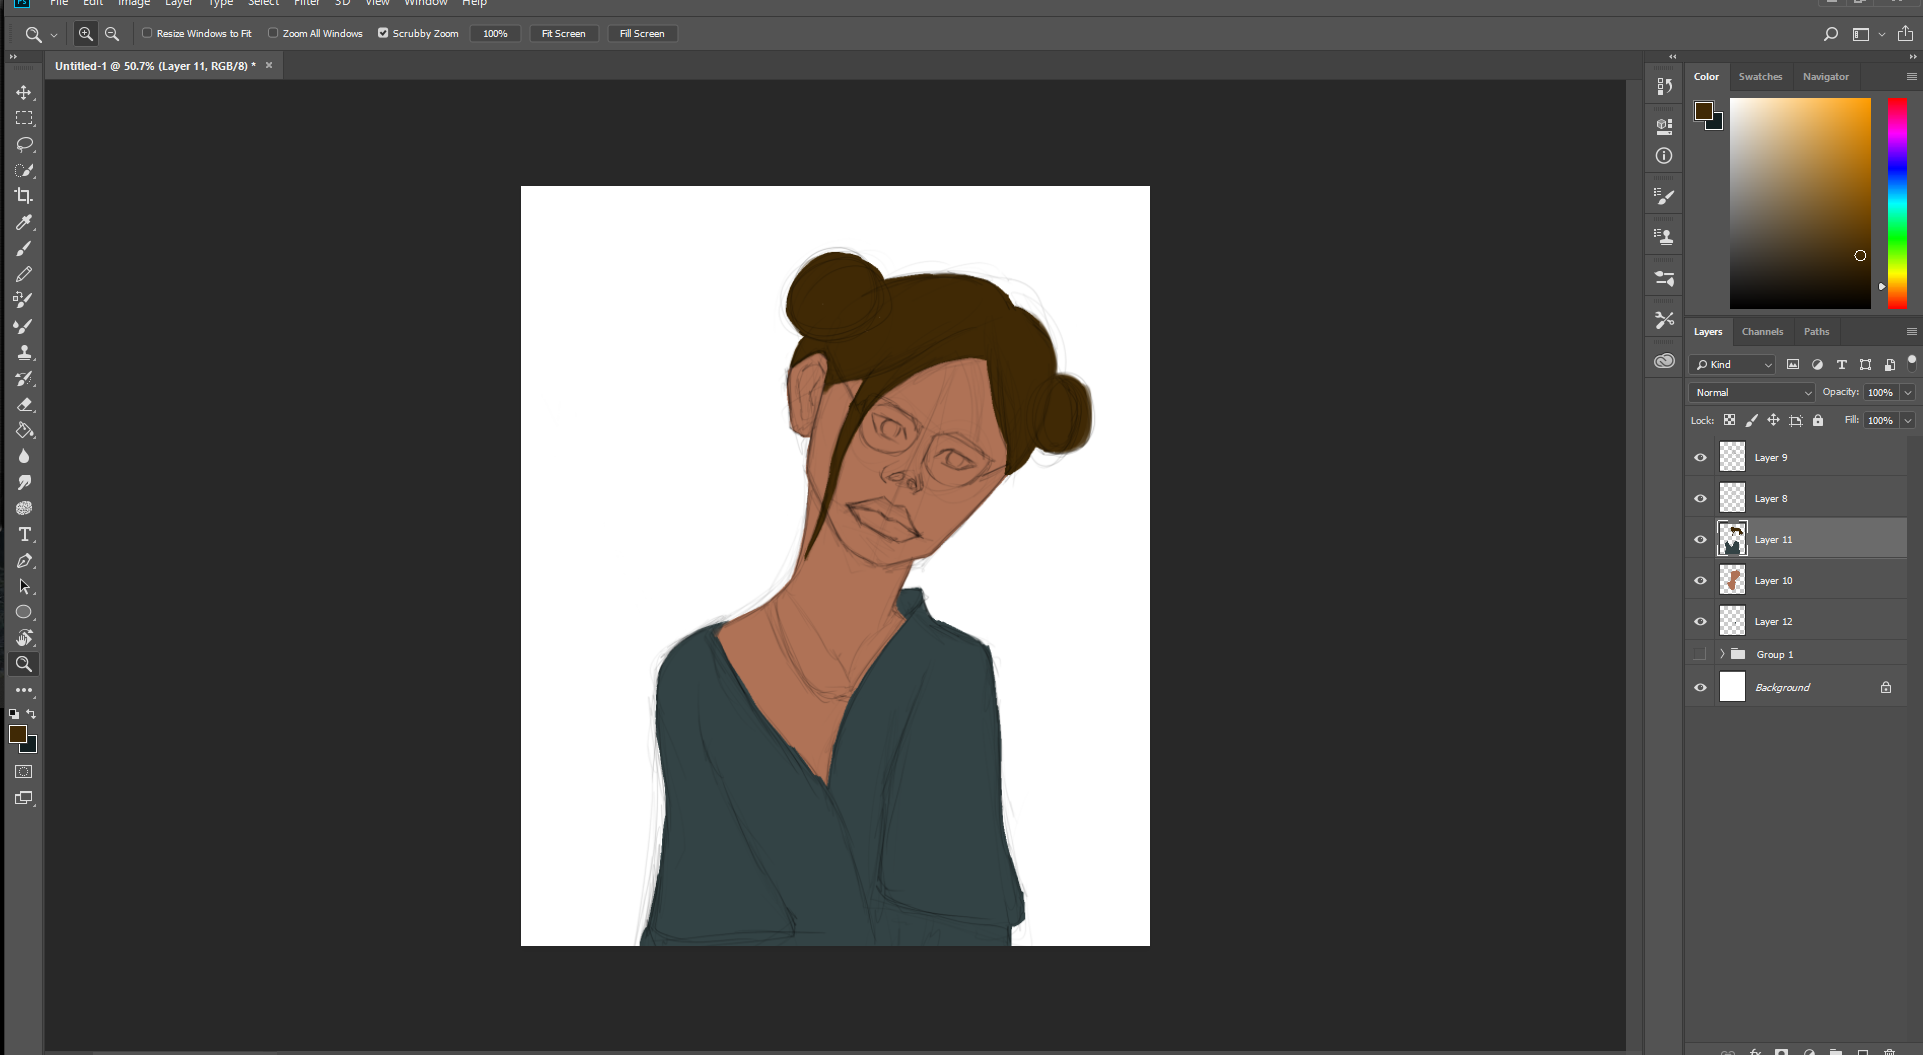Select the Move tool
Viewport: 1923px width, 1055px height.
point(24,92)
